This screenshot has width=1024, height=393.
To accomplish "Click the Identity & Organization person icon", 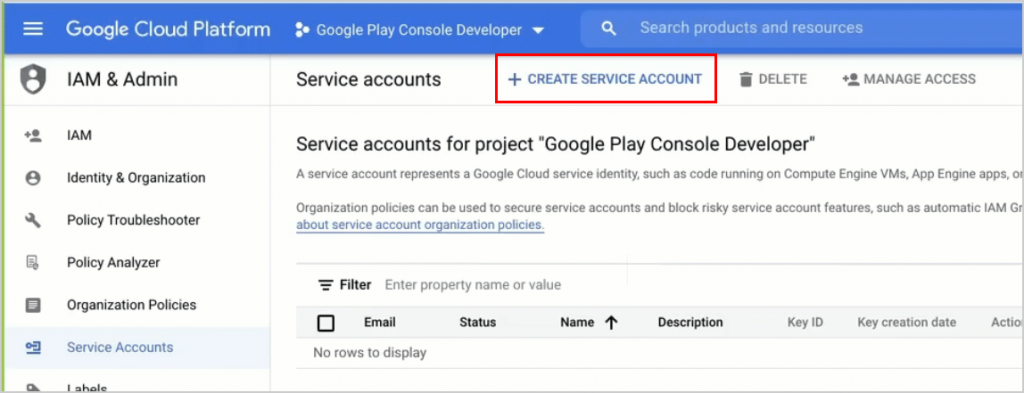I will 33,178.
